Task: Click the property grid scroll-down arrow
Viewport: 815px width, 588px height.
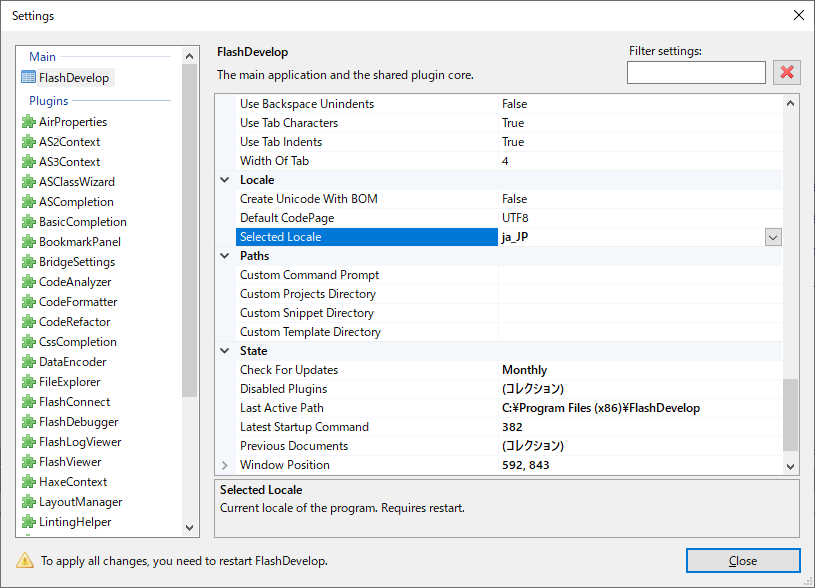Action: click(790, 466)
